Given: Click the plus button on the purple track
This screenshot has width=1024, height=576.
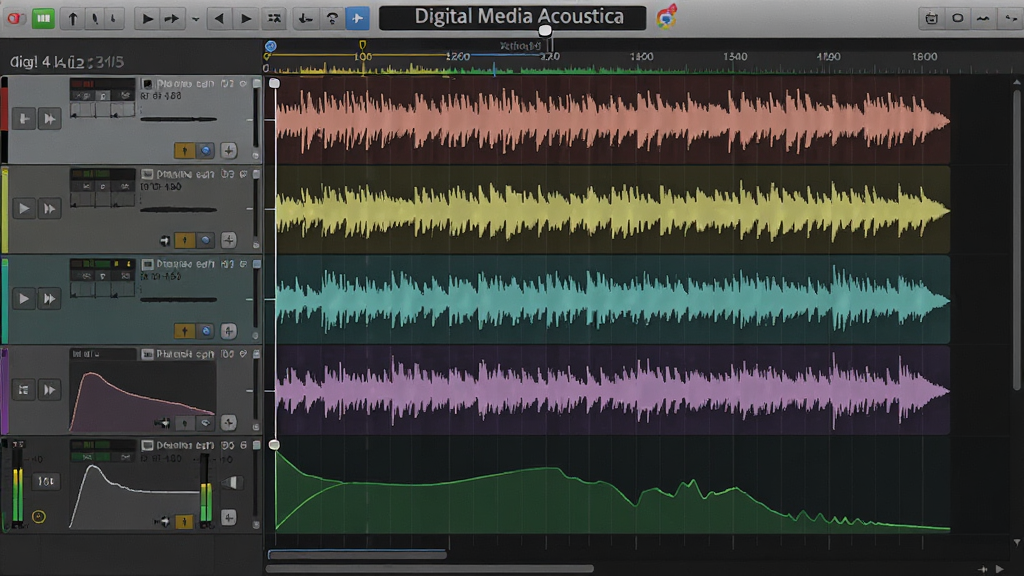Looking at the screenshot, I should click(x=229, y=423).
